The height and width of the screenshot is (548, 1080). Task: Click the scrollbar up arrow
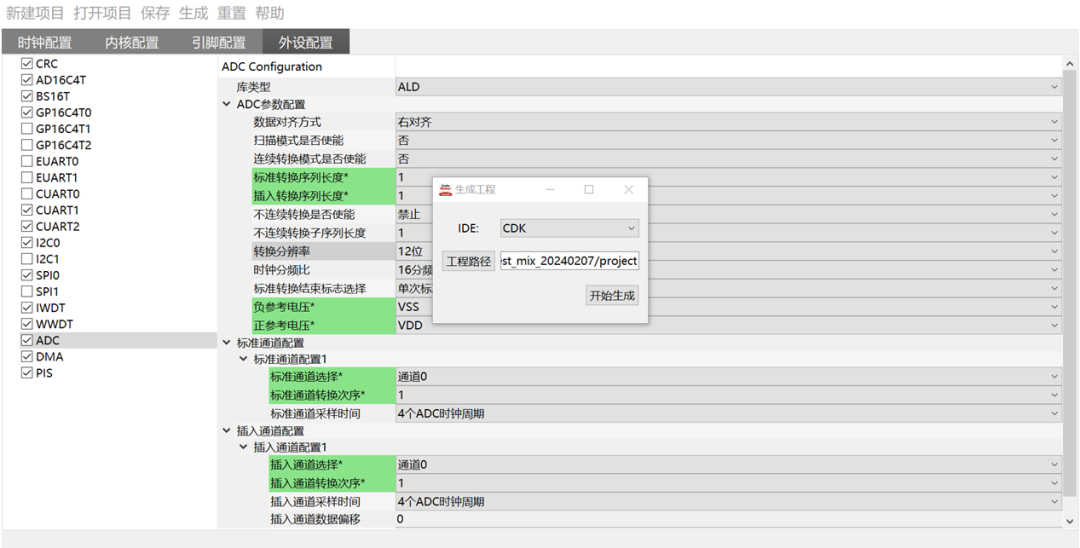pos(1069,63)
